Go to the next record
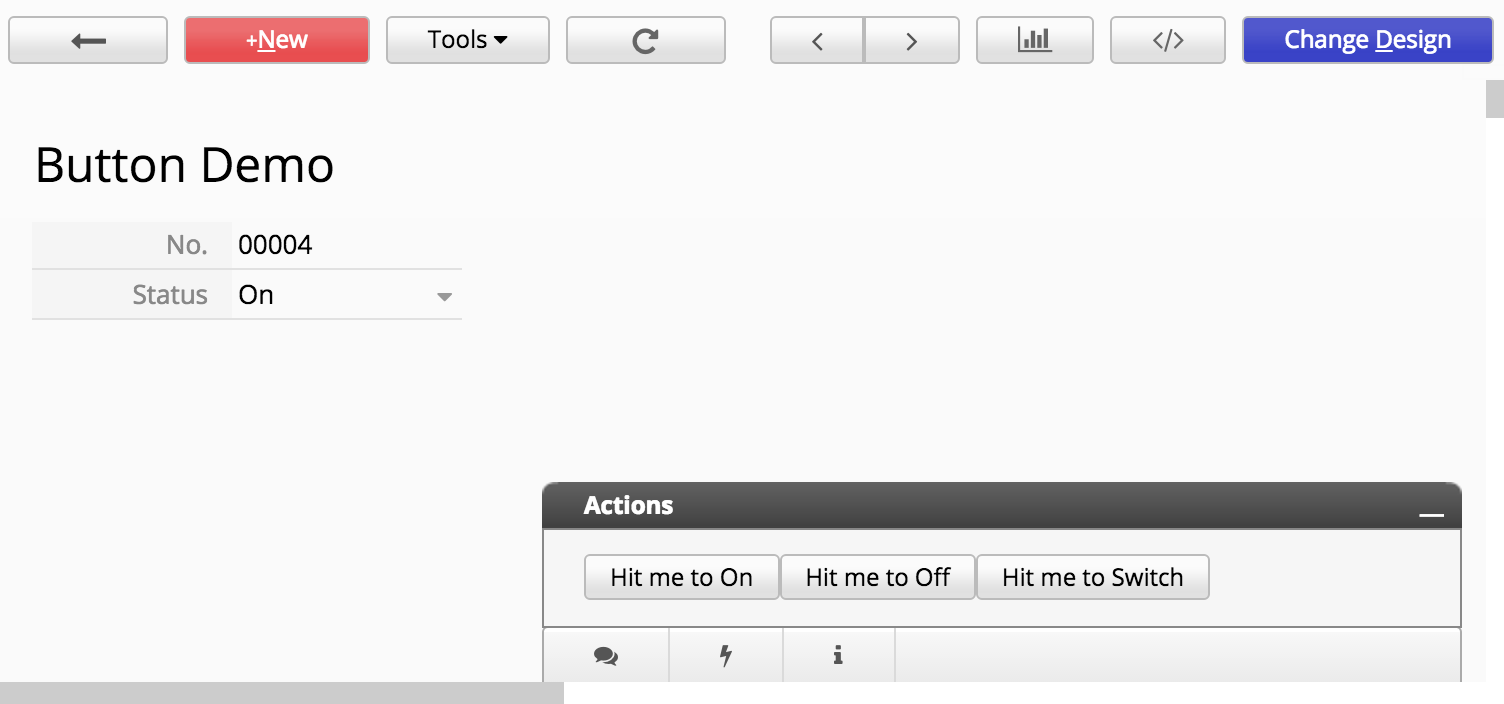1504x704 pixels. coord(911,40)
